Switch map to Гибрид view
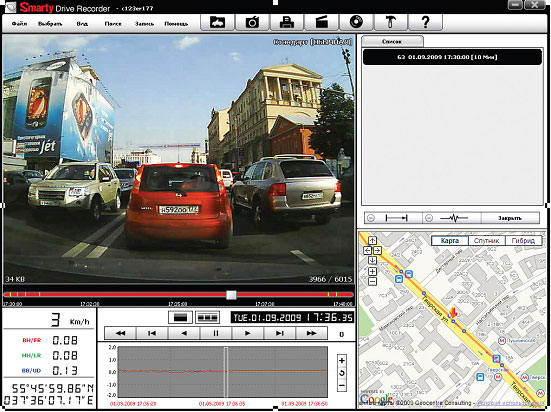The height and width of the screenshot is (412, 551). [x=523, y=241]
